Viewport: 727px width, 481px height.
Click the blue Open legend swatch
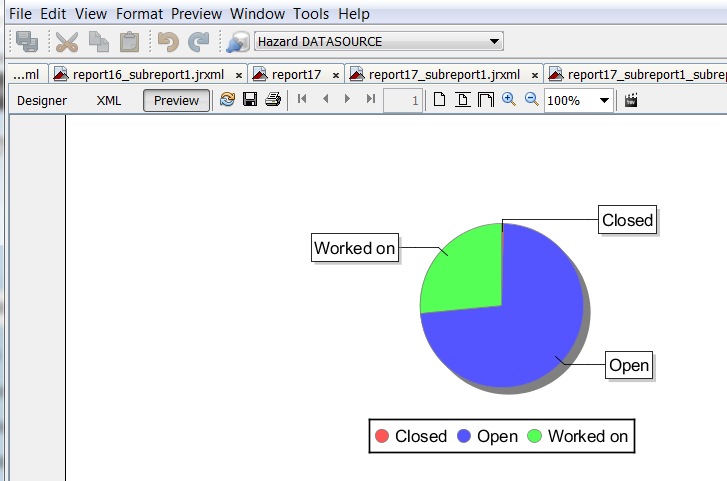coord(464,436)
